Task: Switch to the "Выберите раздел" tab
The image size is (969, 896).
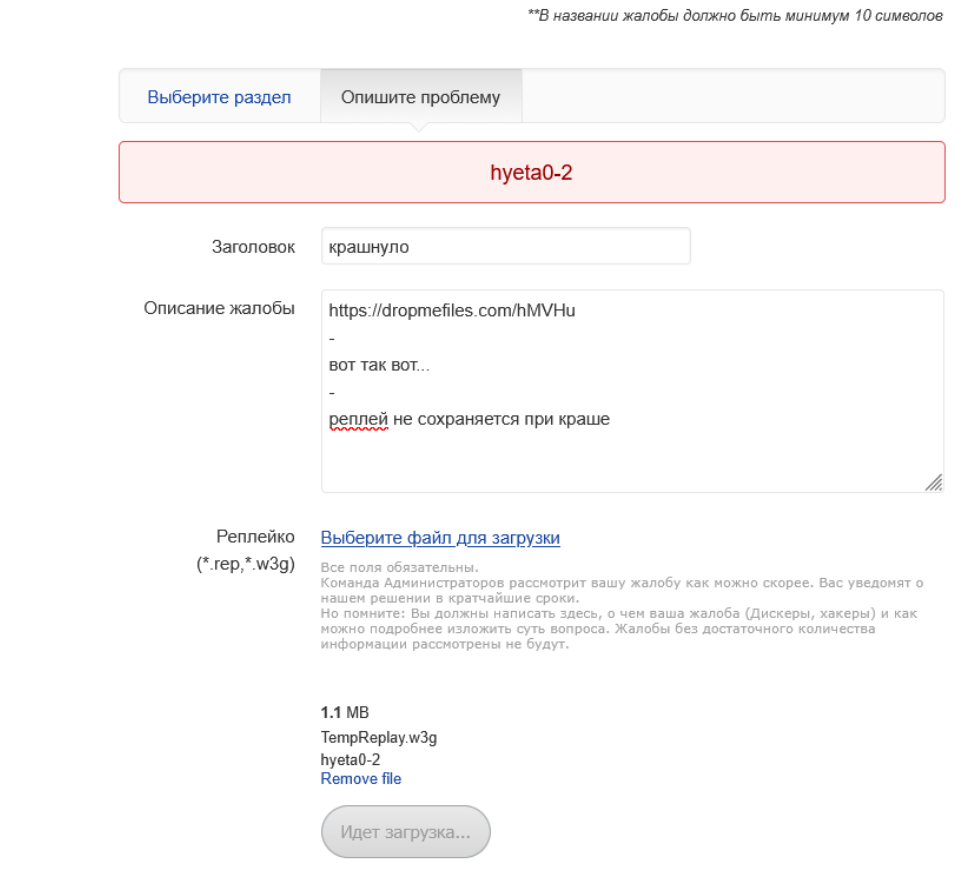Action: pyautogui.click(x=219, y=97)
